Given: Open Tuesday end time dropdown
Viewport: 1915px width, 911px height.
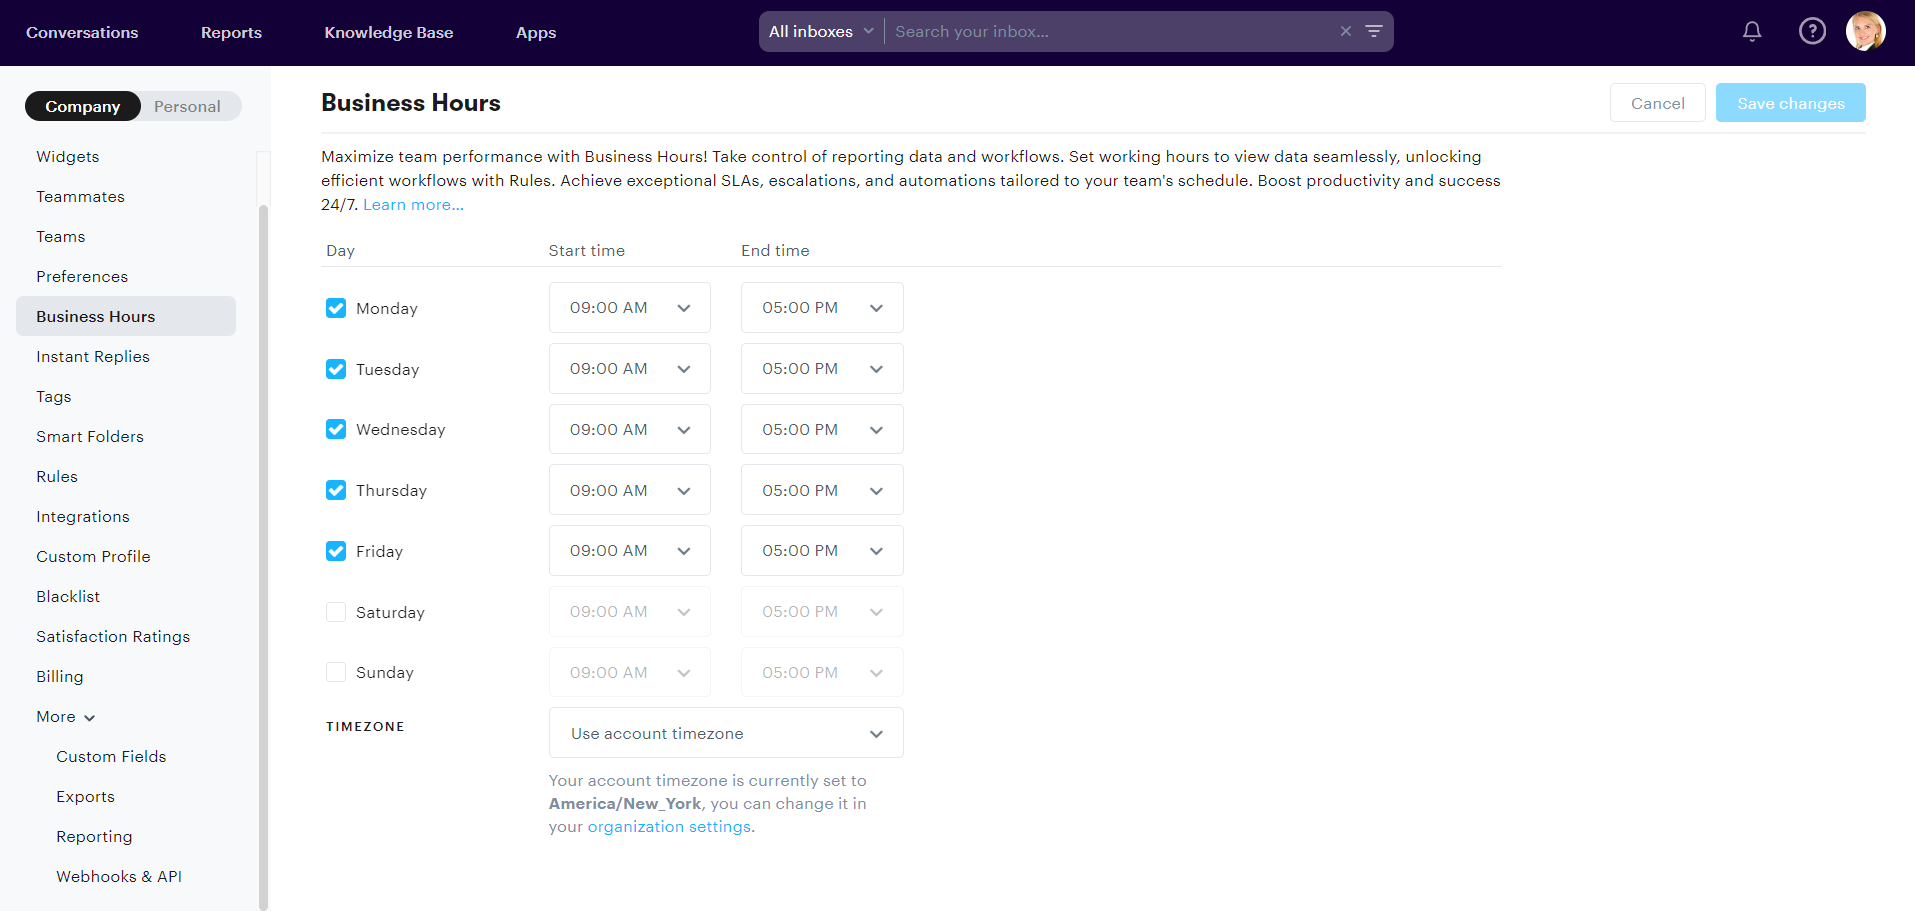Looking at the screenshot, I should pyautogui.click(x=822, y=368).
